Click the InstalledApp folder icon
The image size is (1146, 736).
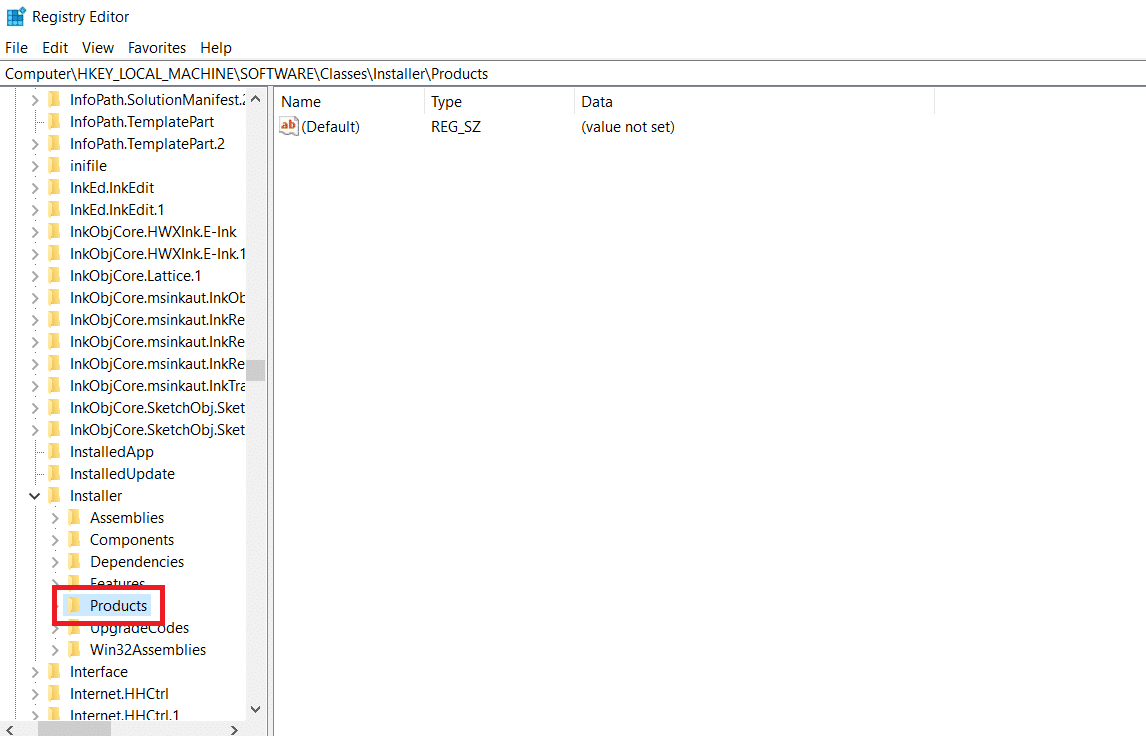pyautogui.click(x=54, y=452)
